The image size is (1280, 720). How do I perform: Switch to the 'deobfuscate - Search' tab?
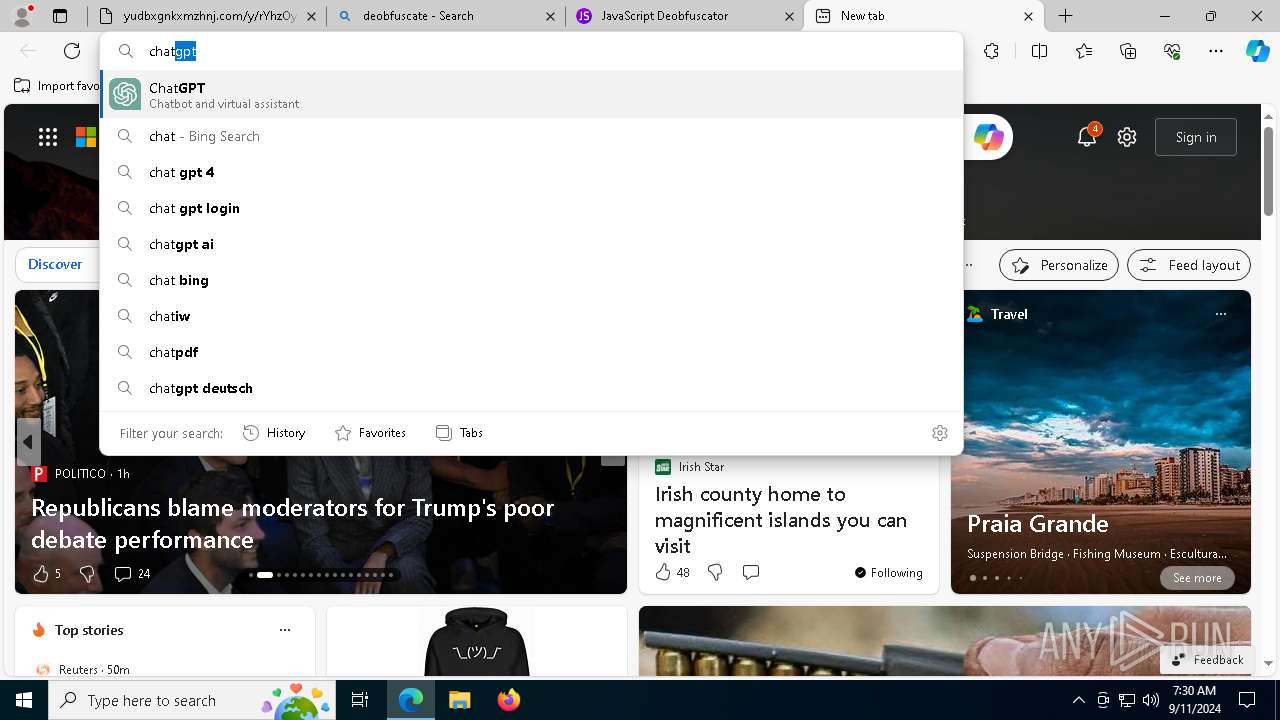[445, 16]
